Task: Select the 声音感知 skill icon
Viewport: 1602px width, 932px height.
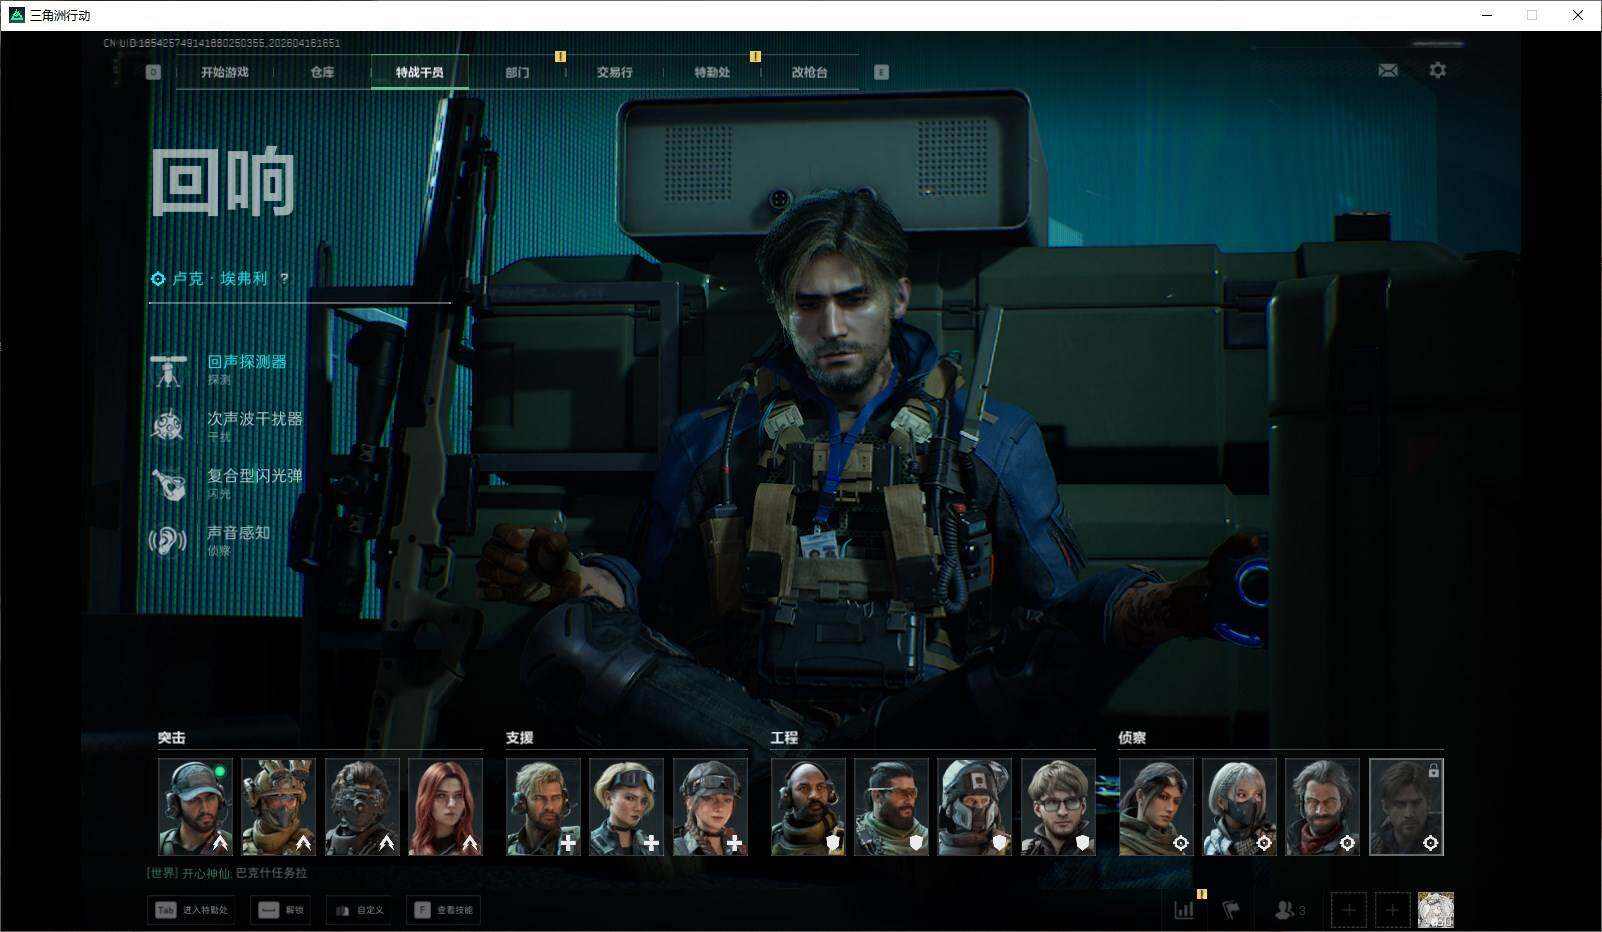Action: coord(168,540)
